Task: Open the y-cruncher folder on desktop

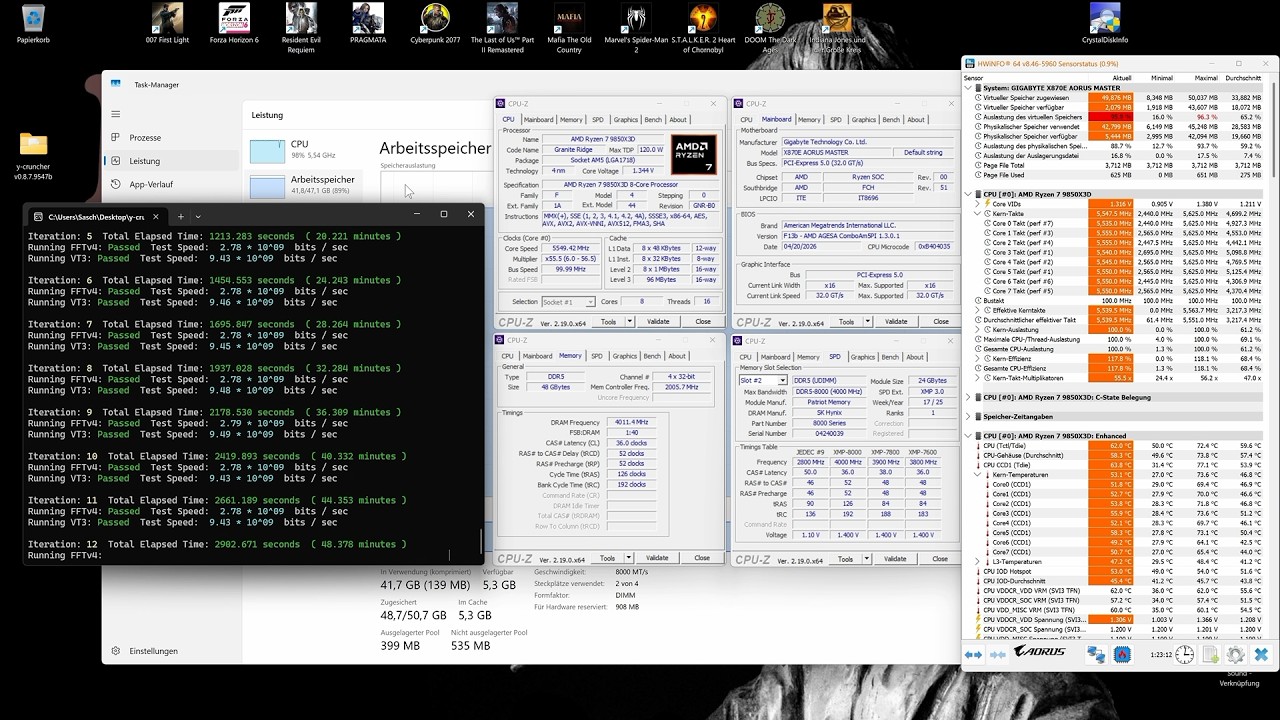Action: point(33,157)
